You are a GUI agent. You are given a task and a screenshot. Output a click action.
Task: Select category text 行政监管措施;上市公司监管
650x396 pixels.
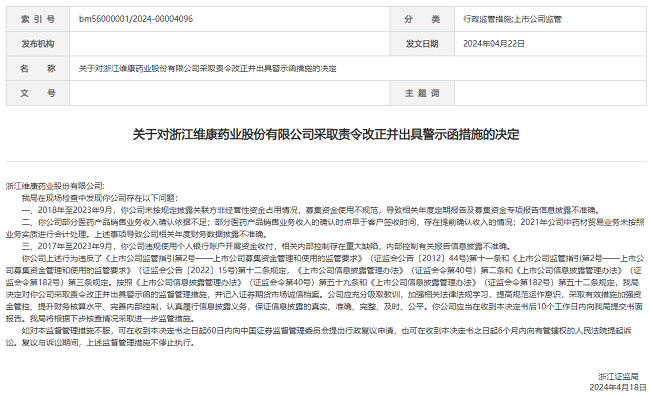512,19
